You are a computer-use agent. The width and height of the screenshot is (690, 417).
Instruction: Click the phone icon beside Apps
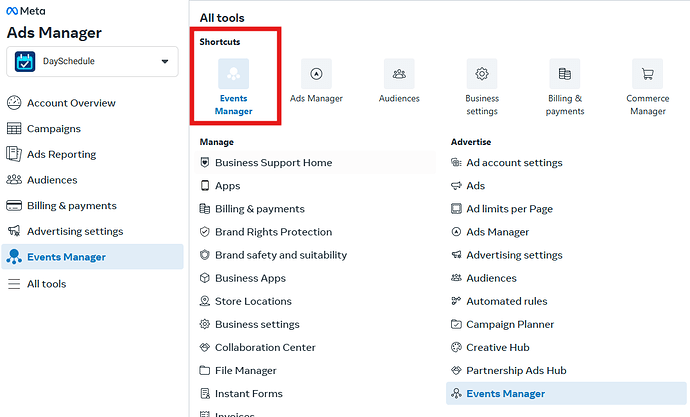(205, 185)
